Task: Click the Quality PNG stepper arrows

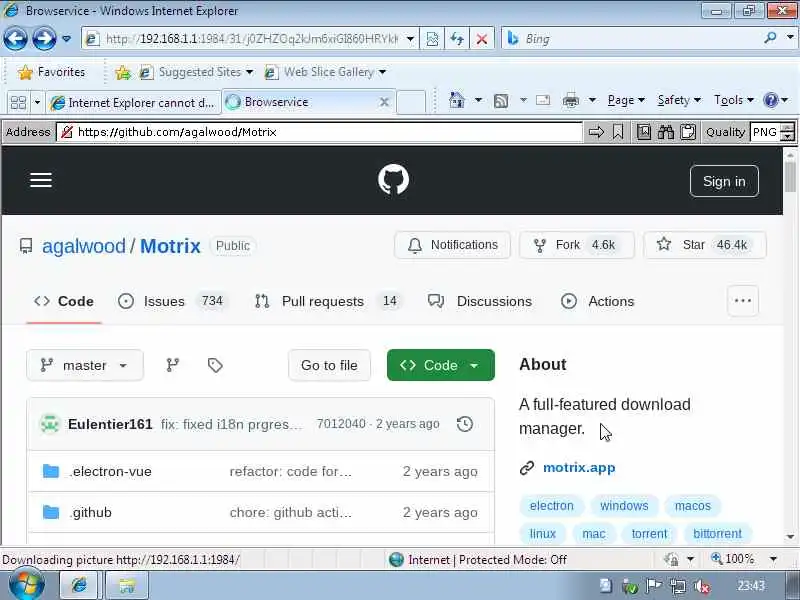Action: tap(788, 132)
